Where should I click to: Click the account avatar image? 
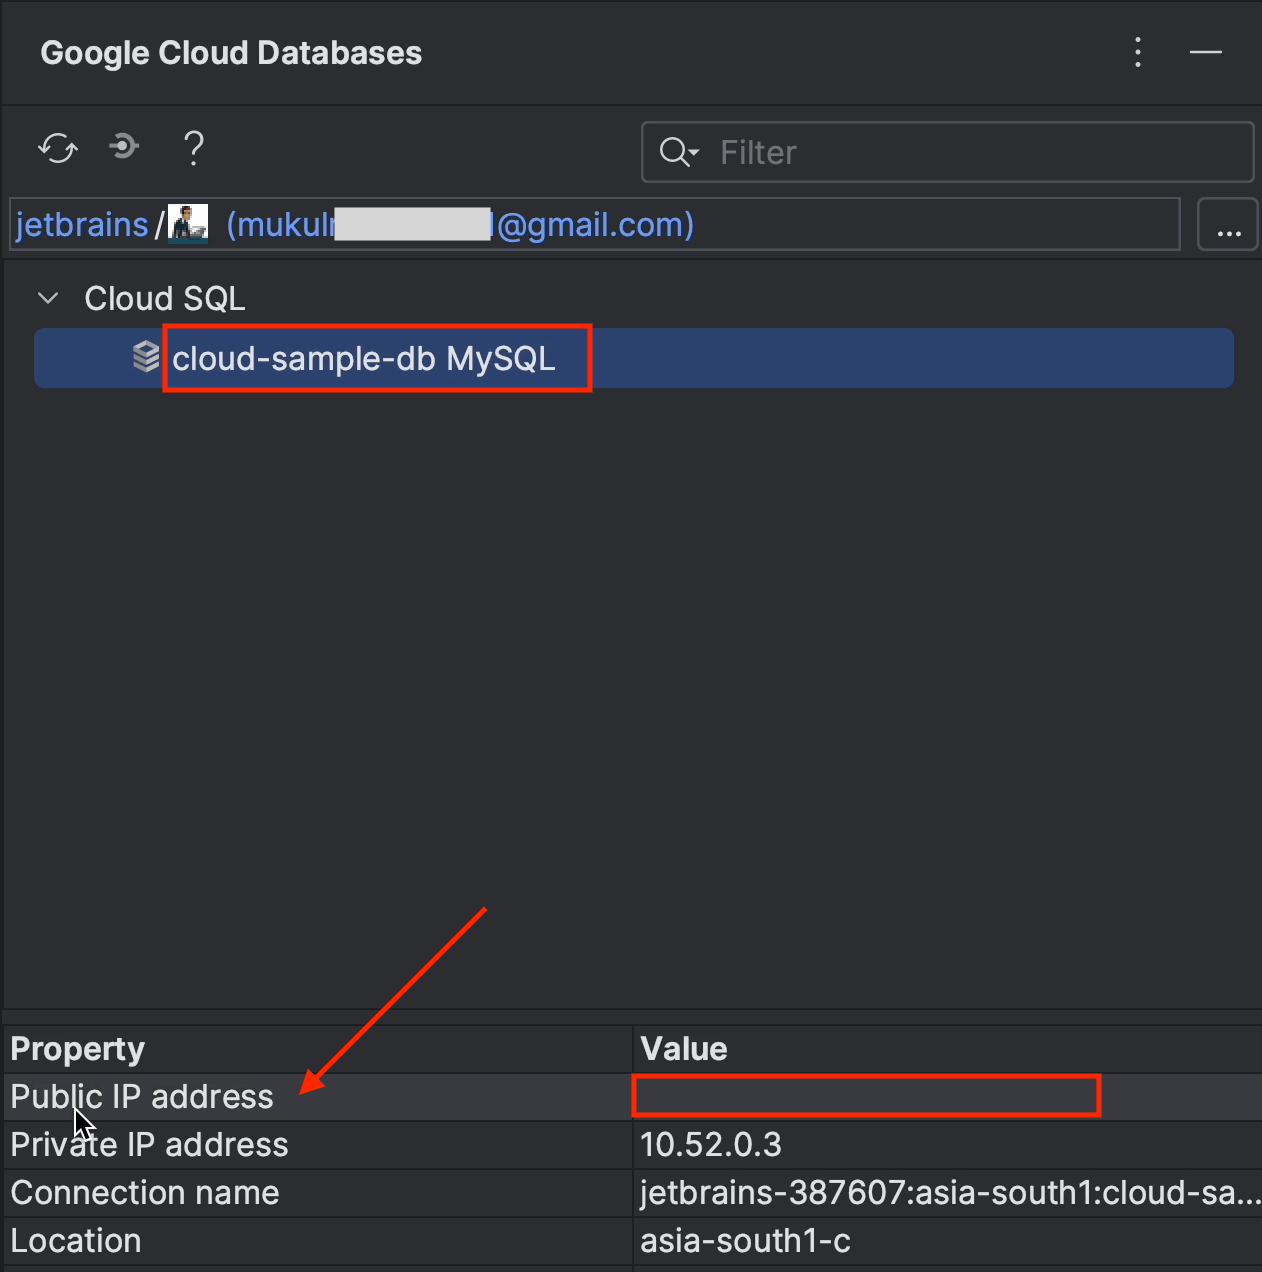[x=188, y=224]
